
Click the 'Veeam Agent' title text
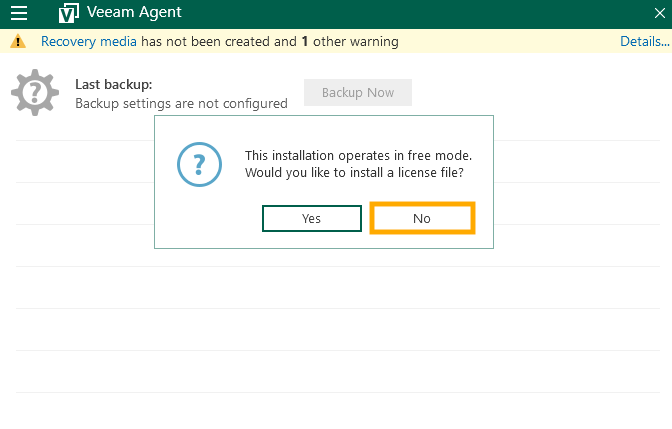(134, 14)
